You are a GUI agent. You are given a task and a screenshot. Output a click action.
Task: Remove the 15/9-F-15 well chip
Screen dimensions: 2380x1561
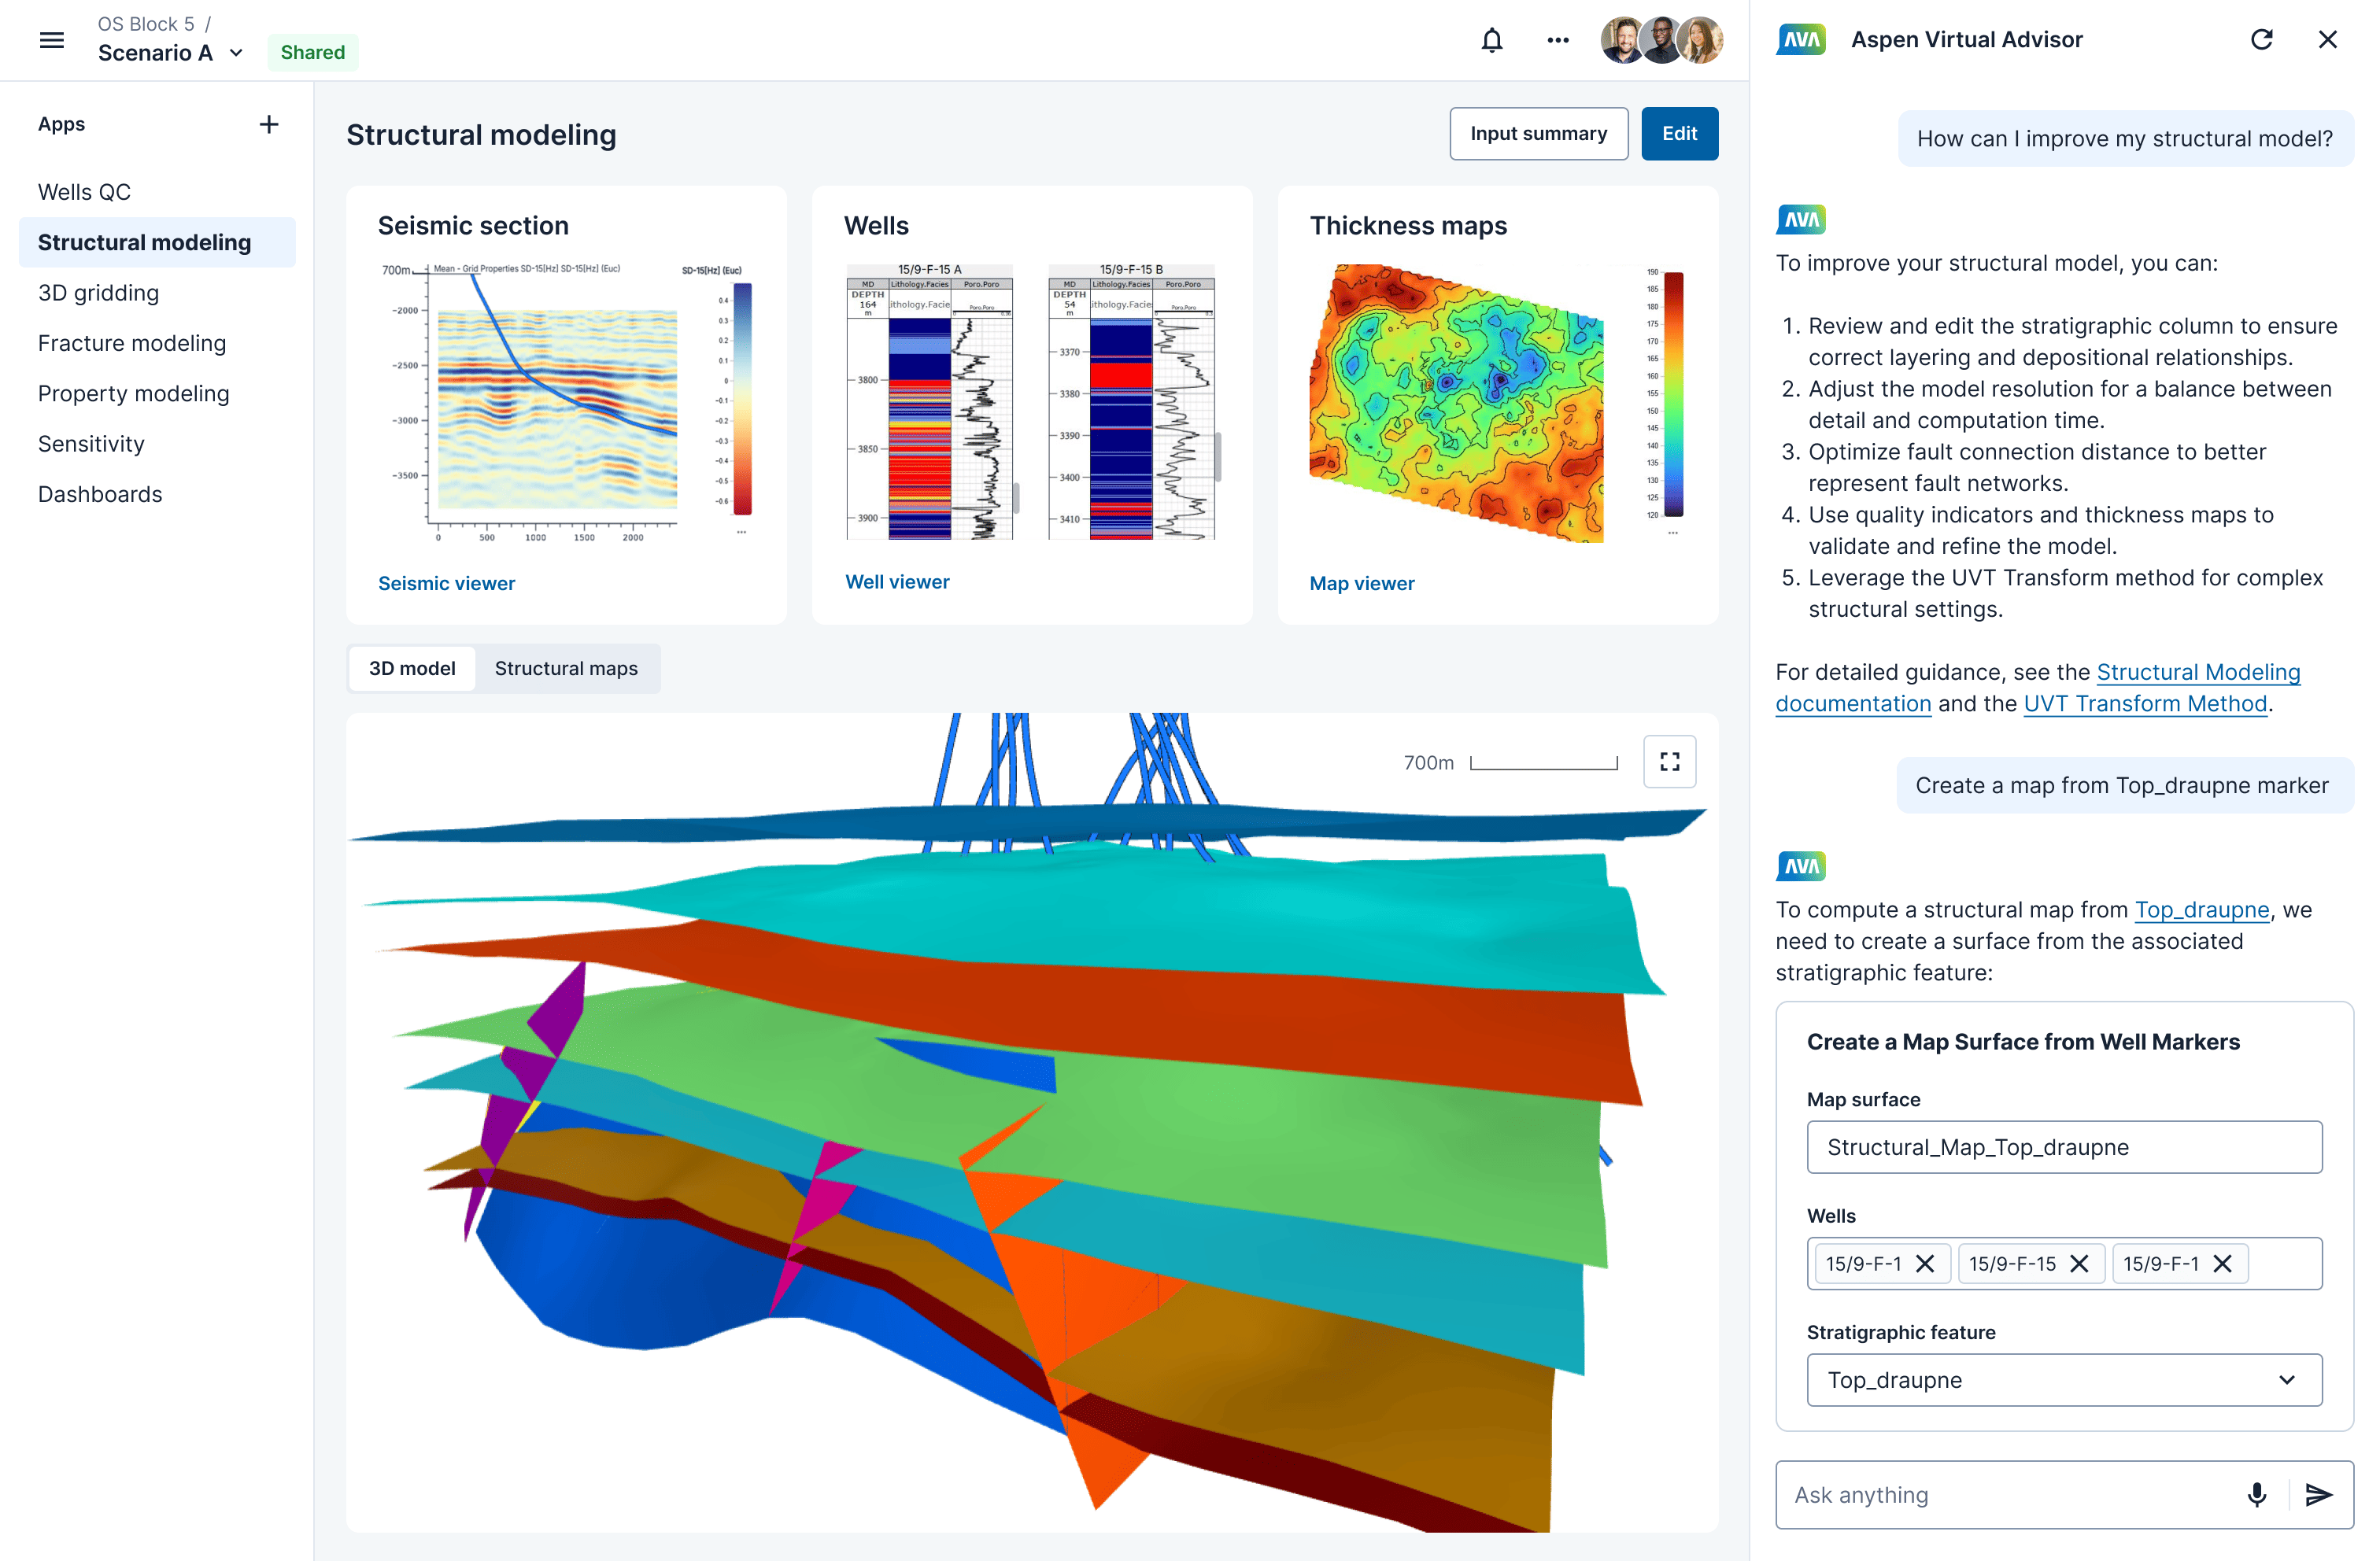[x=2079, y=1264]
